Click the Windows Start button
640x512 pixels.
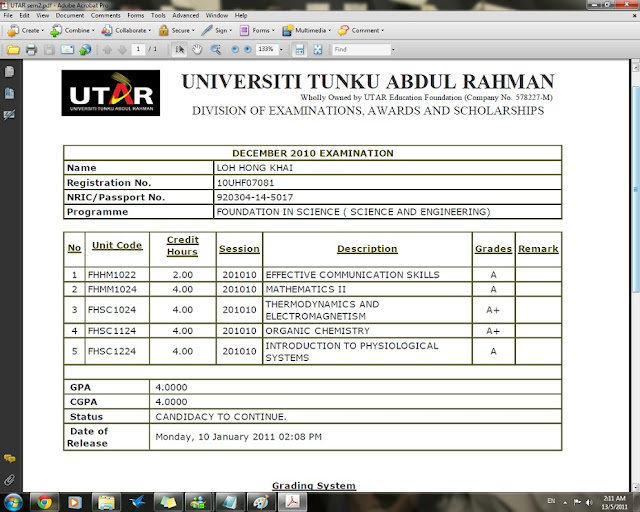[x=13, y=502]
